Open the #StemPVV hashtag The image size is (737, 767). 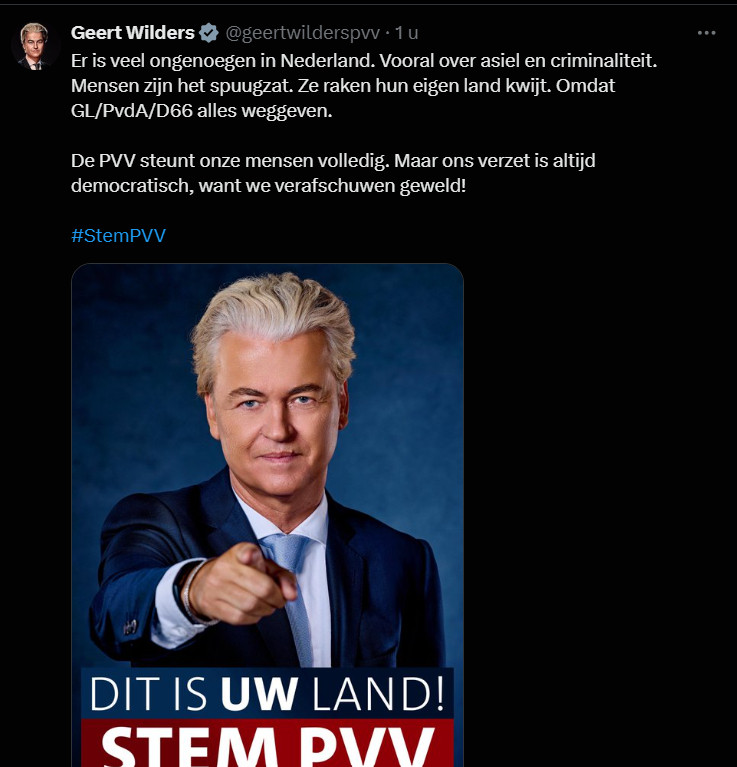(x=118, y=236)
